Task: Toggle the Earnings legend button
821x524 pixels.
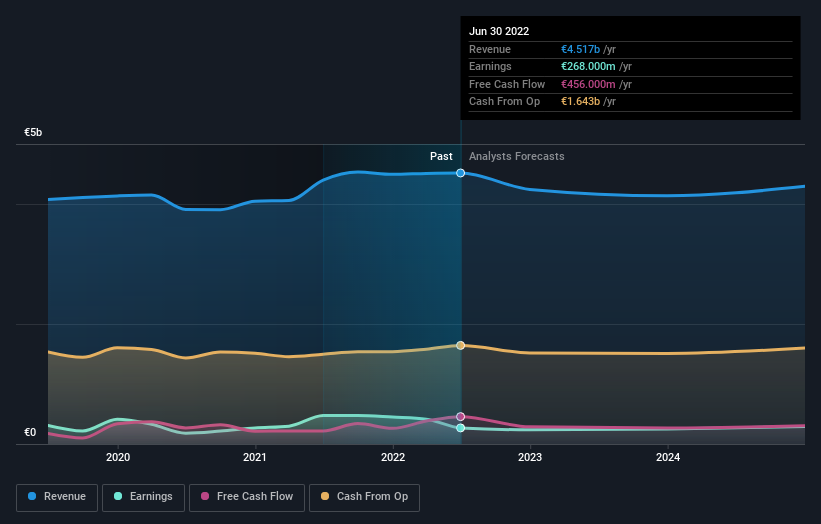Action: (x=143, y=497)
